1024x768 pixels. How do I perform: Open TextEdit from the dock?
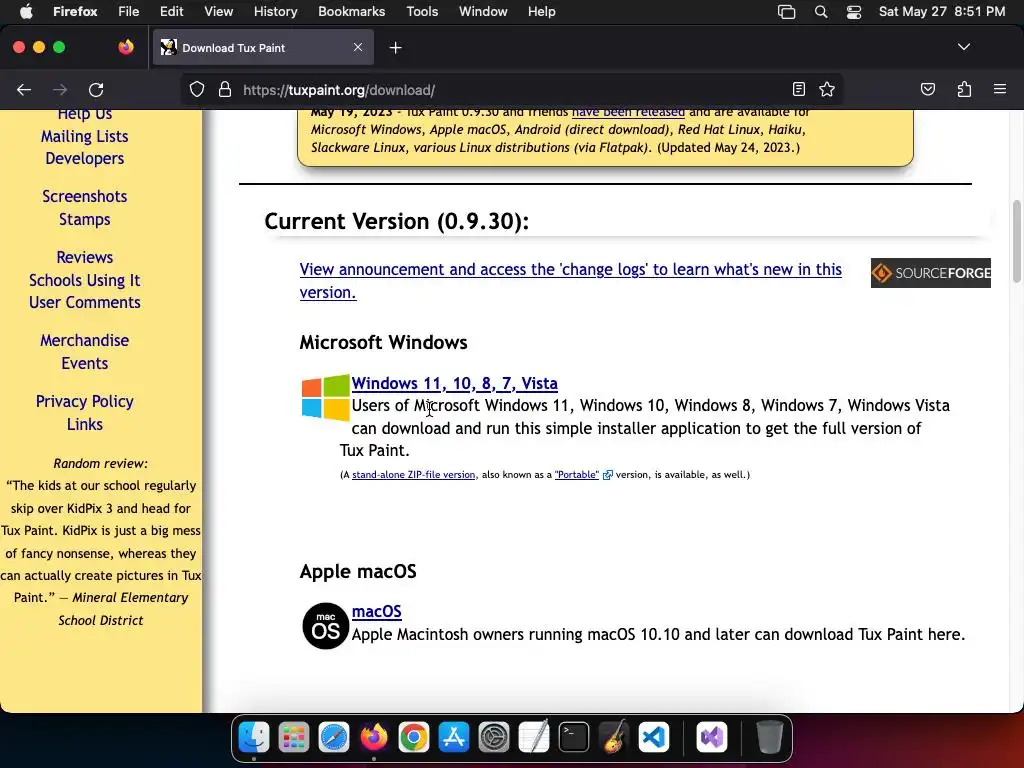pyautogui.click(x=534, y=737)
